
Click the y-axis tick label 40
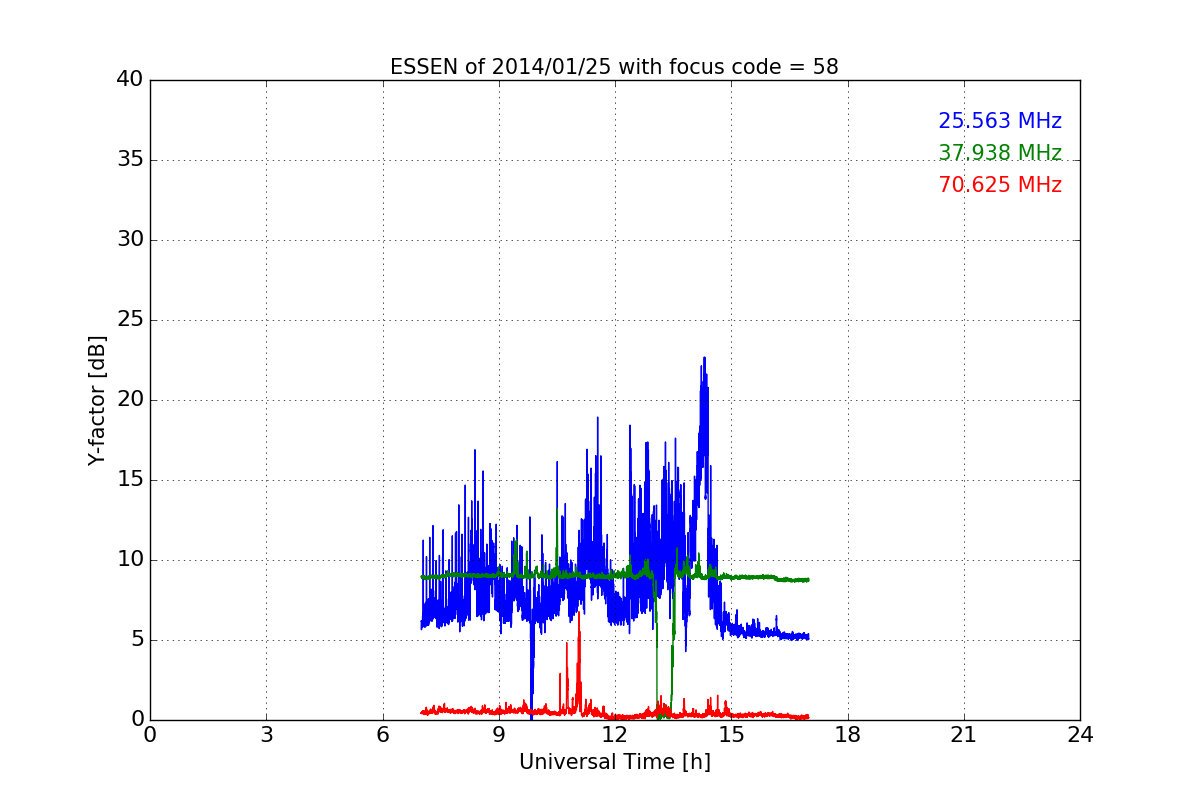coord(130,80)
